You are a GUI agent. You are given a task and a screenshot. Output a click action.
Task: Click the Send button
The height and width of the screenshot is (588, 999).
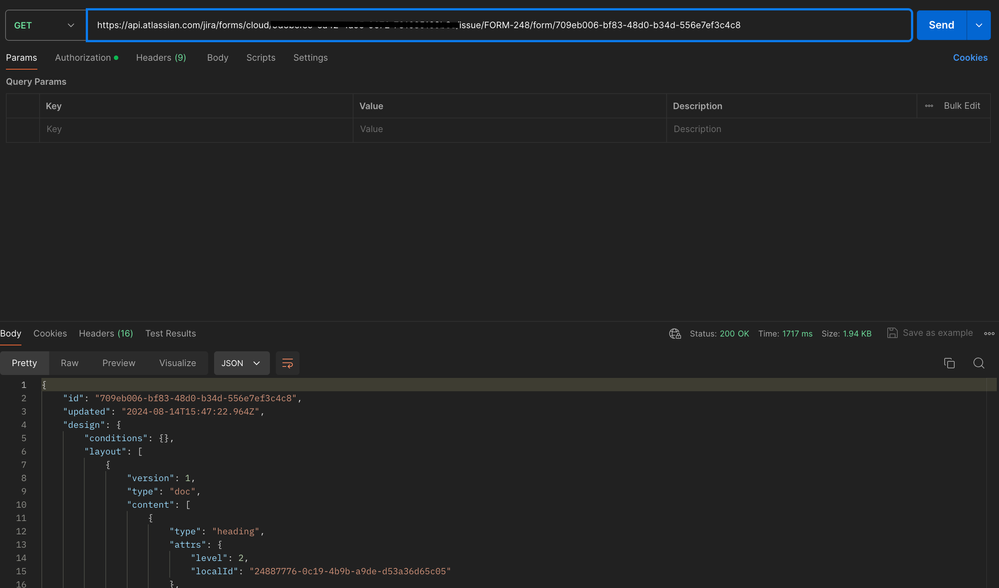tap(940, 24)
